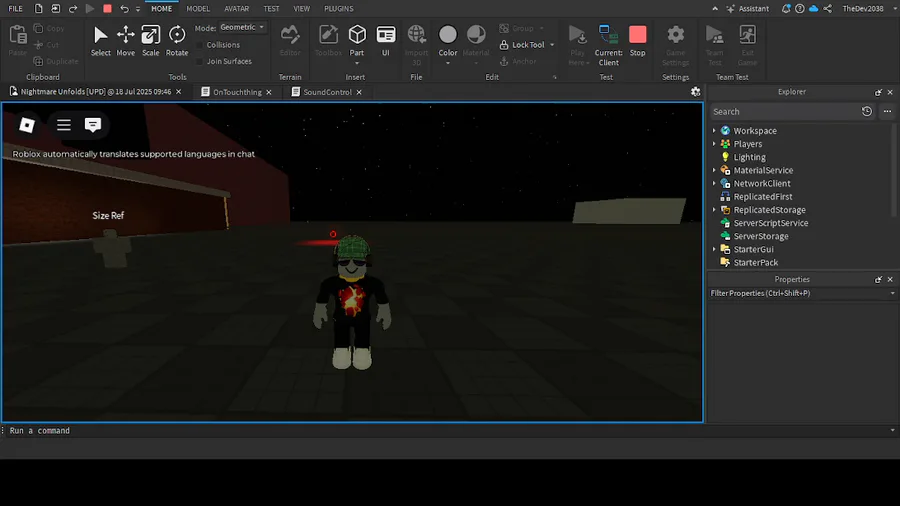The width and height of the screenshot is (900, 506).
Task: Expand the Part dropdown arrow
Action: pyautogui.click(x=357, y=63)
